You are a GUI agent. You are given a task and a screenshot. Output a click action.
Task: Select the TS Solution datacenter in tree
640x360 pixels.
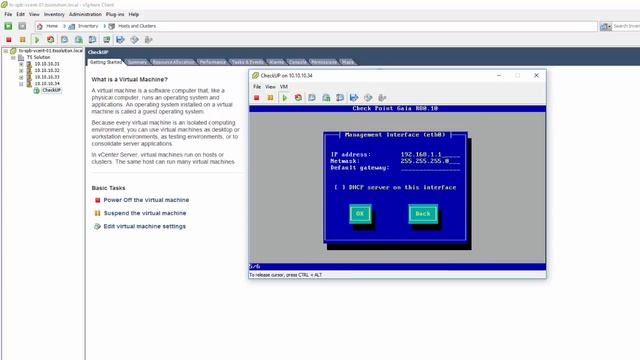38,58
